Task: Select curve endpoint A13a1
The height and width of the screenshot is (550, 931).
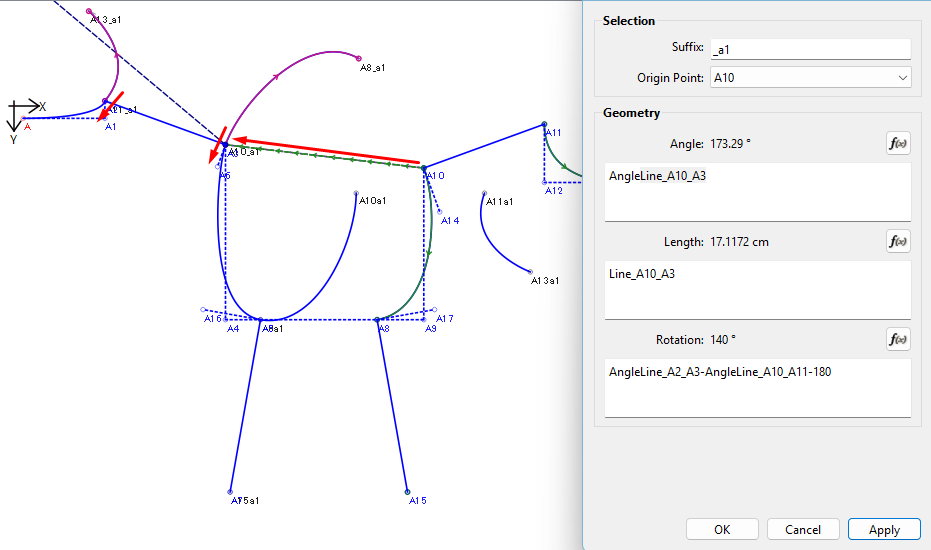Action: (x=531, y=271)
